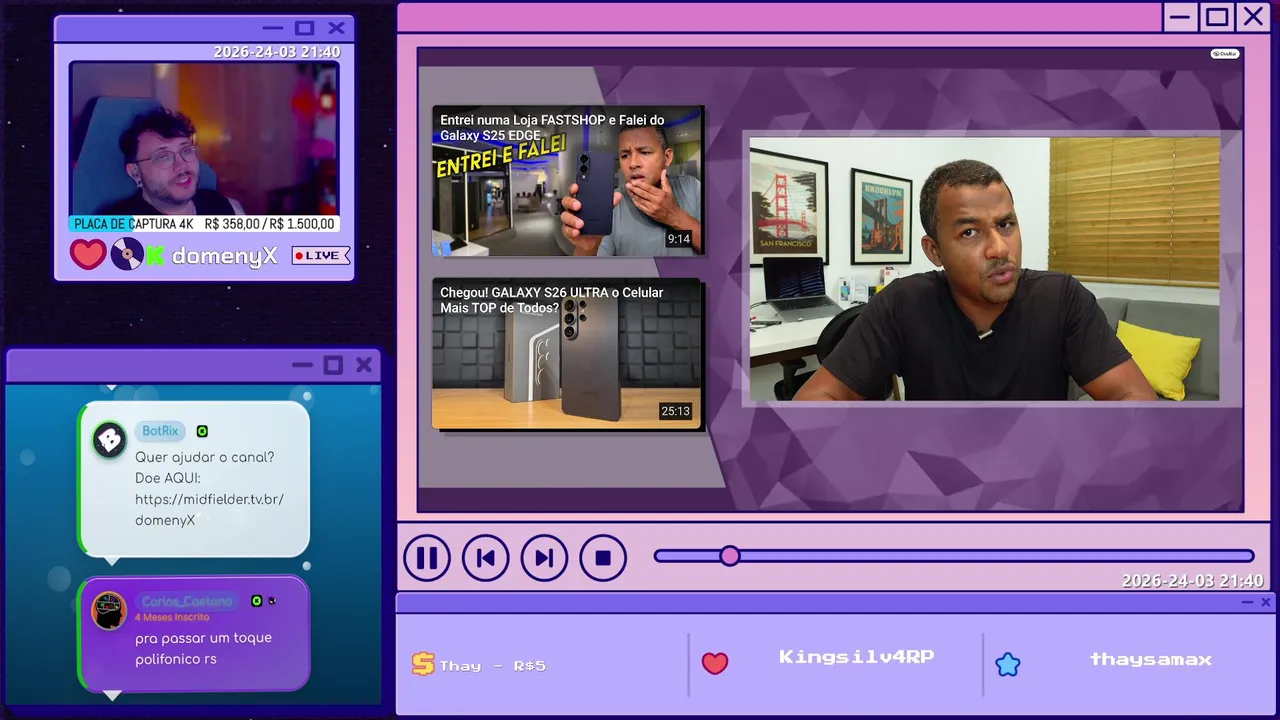
Task: Minimize the alerts bar at the bottom
Action: pos(1247,602)
